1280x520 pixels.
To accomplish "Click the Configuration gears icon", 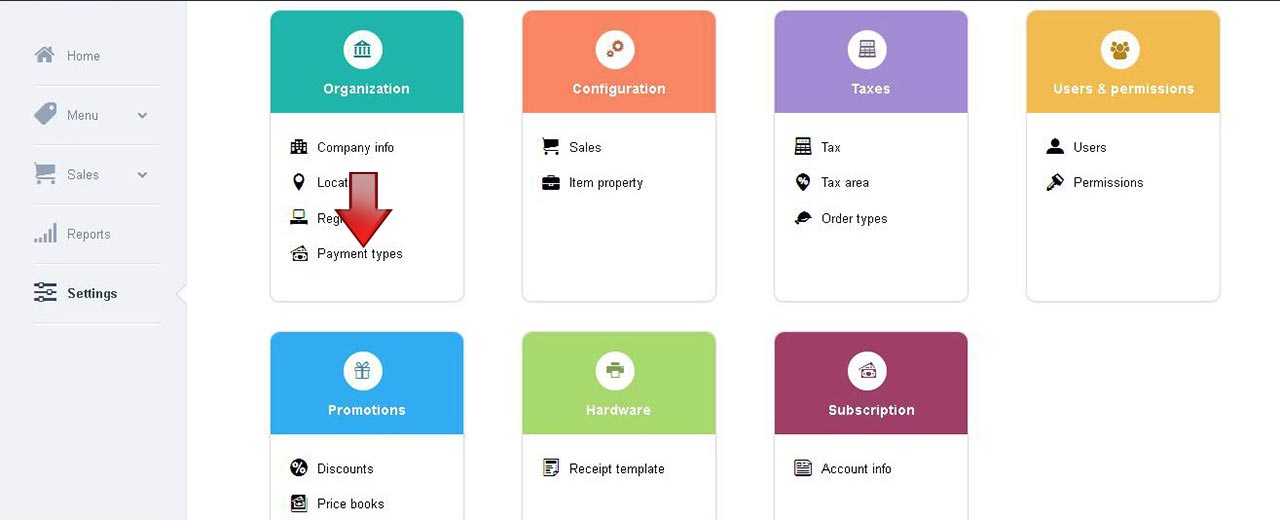I will [x=615, y=49].
